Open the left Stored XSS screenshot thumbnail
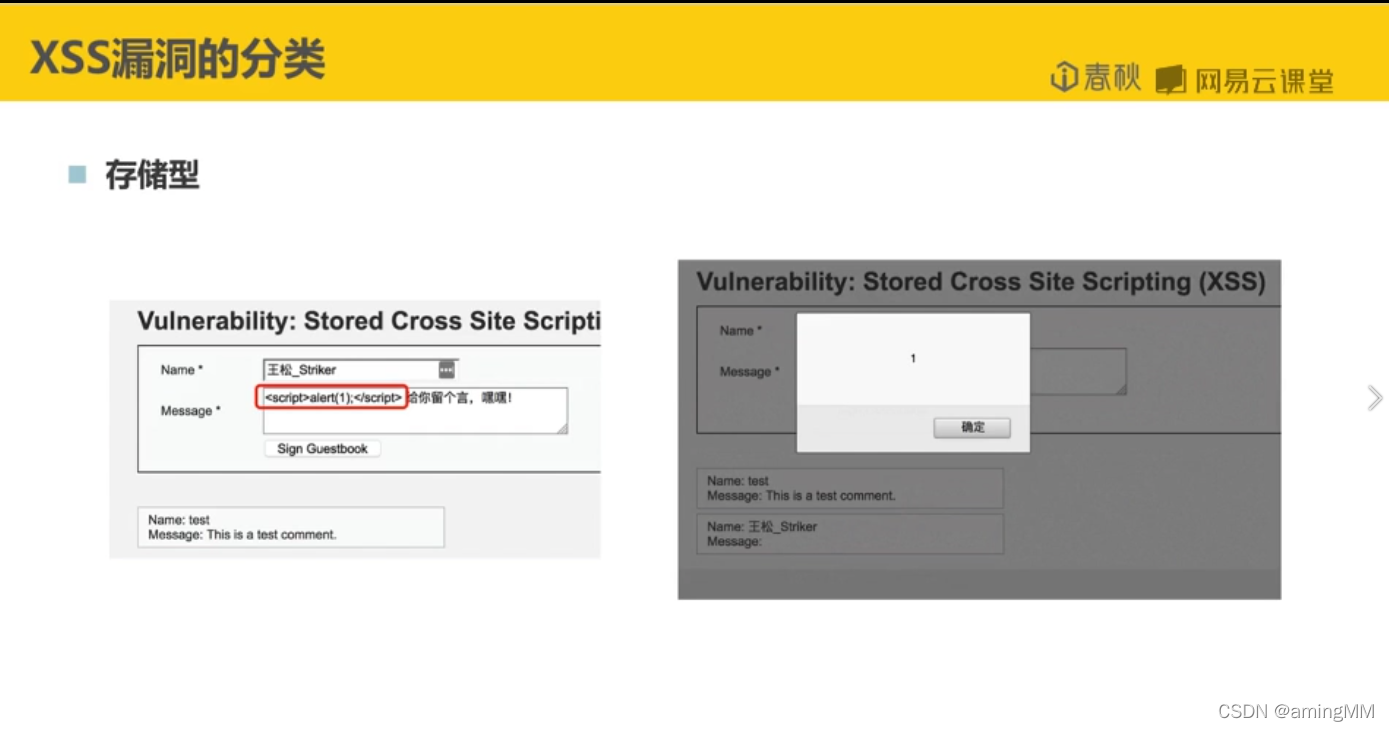 (355, 429)
